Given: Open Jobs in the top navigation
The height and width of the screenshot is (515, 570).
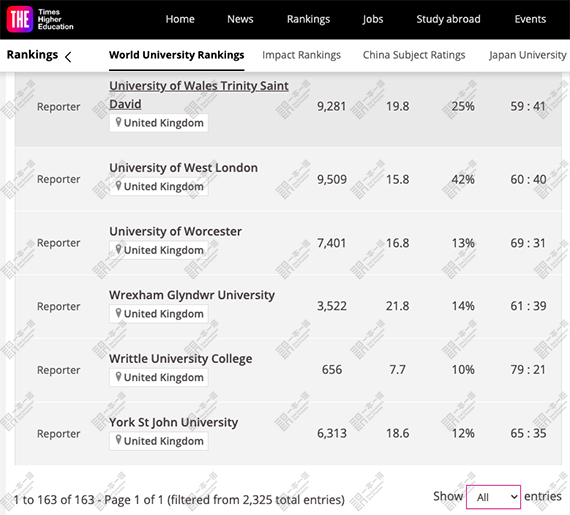Looking at the screenshot, I should 373,19.
